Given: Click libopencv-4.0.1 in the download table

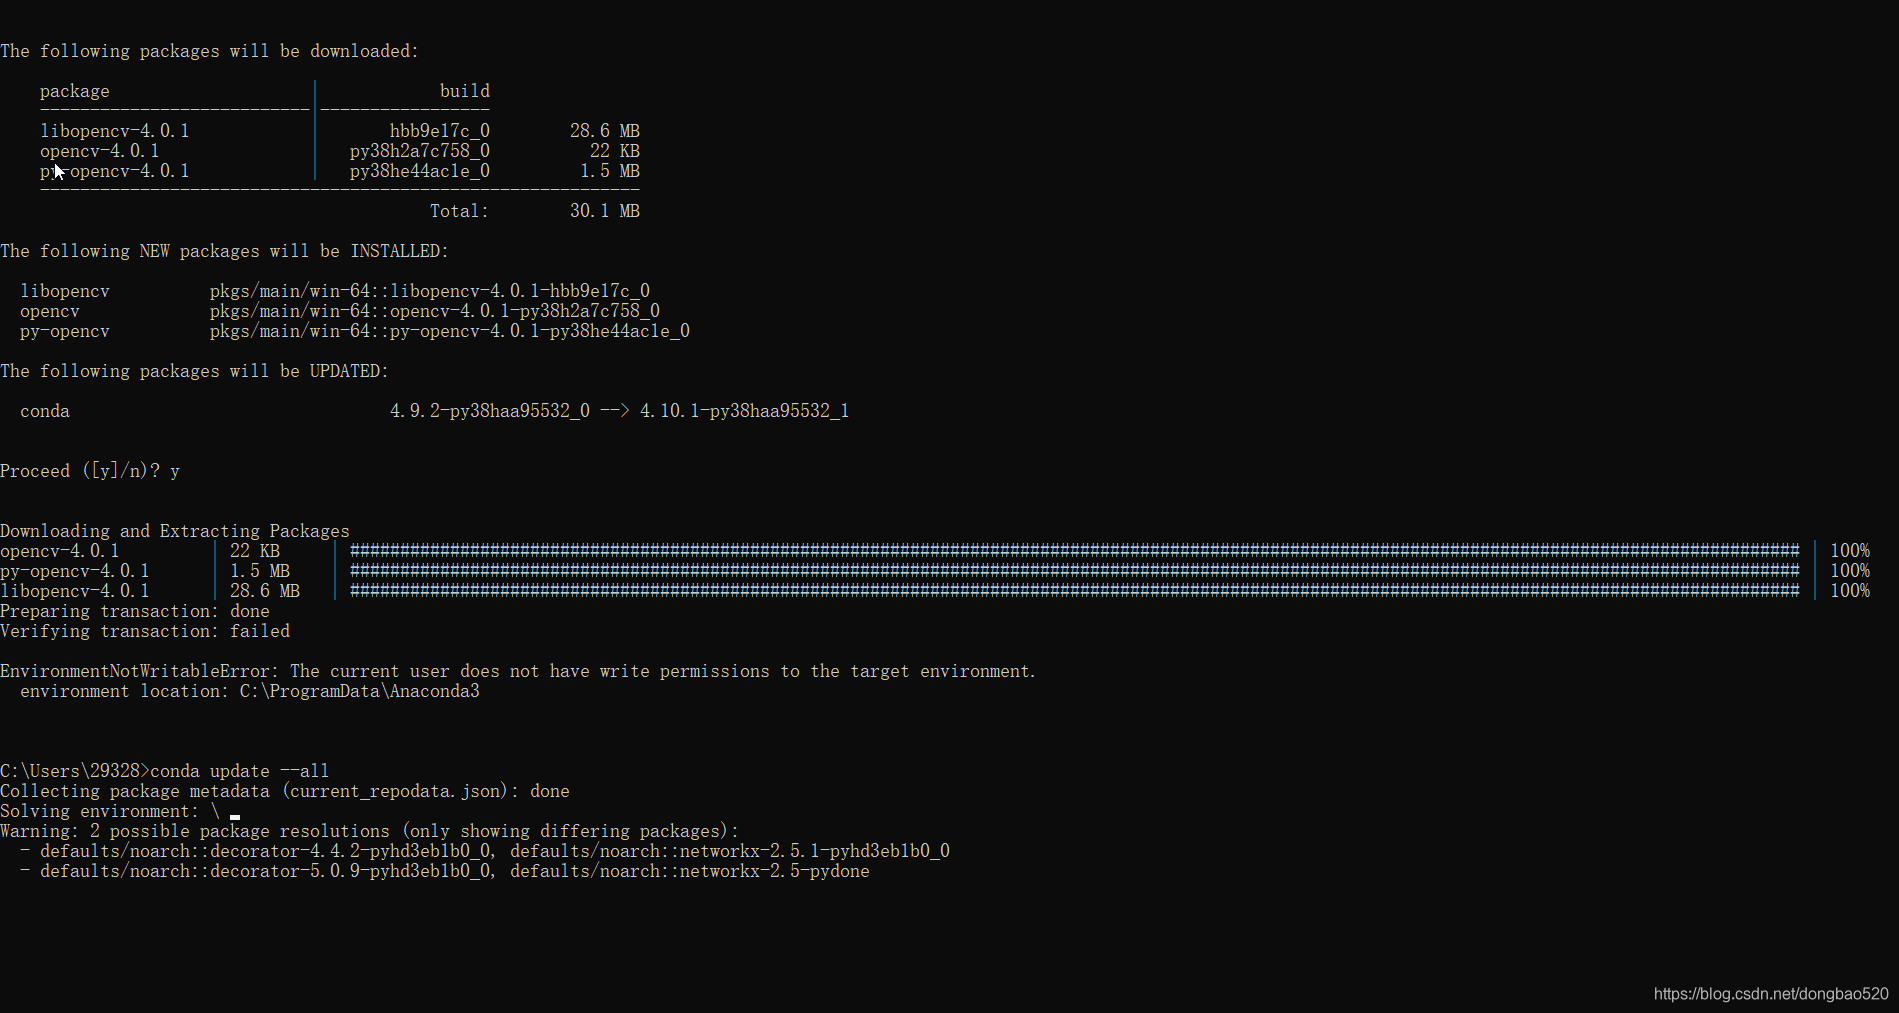Looking at the screenshot, I should click(x=115, y=131).
